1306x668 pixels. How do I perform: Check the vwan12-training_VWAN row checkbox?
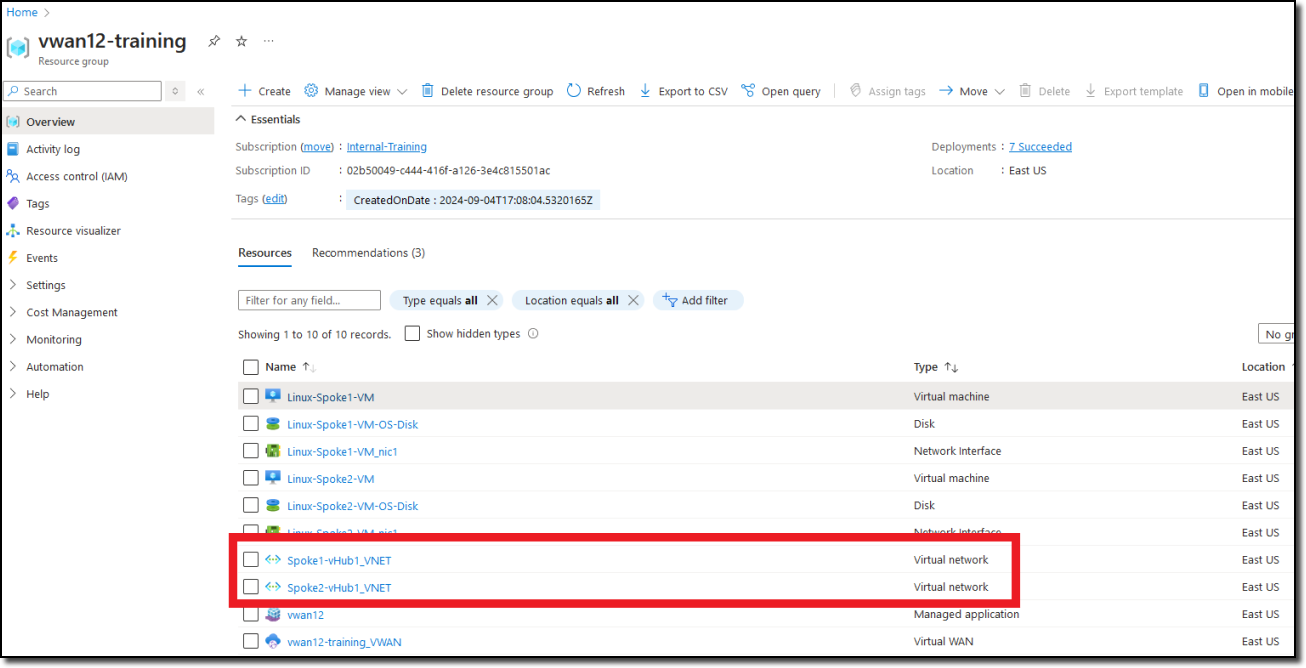click(251, 641)
